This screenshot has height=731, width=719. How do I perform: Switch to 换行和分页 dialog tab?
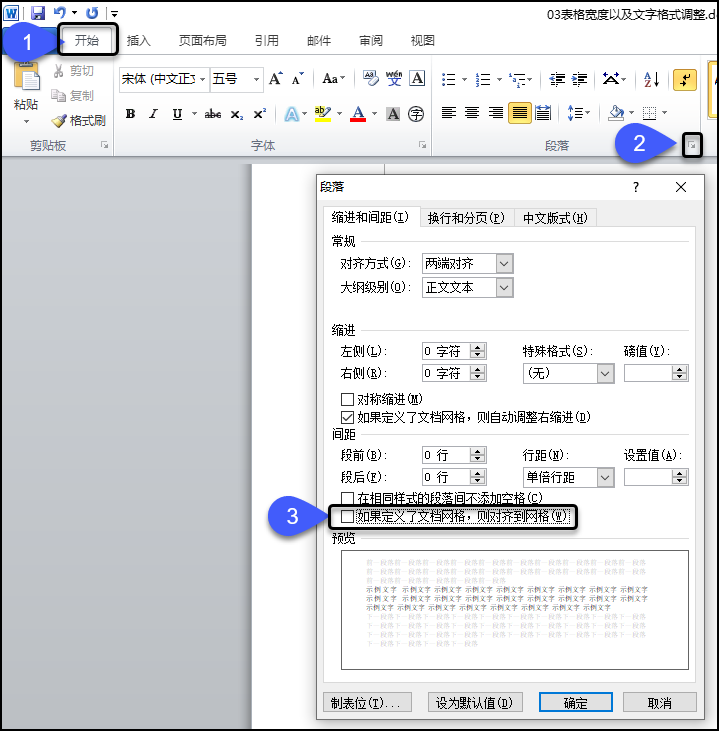point(466,218)
